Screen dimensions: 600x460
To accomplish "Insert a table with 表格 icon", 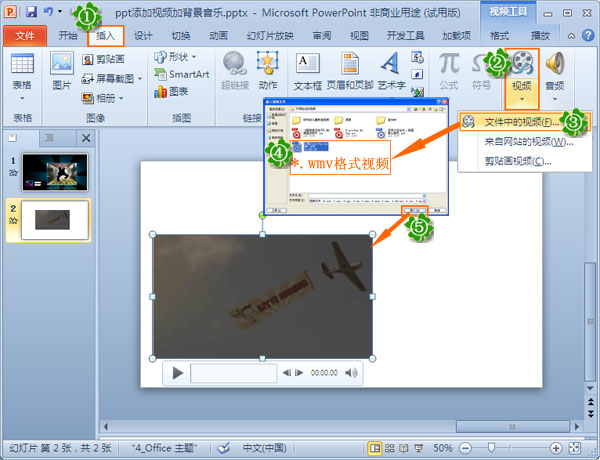I will coord(22,77).
